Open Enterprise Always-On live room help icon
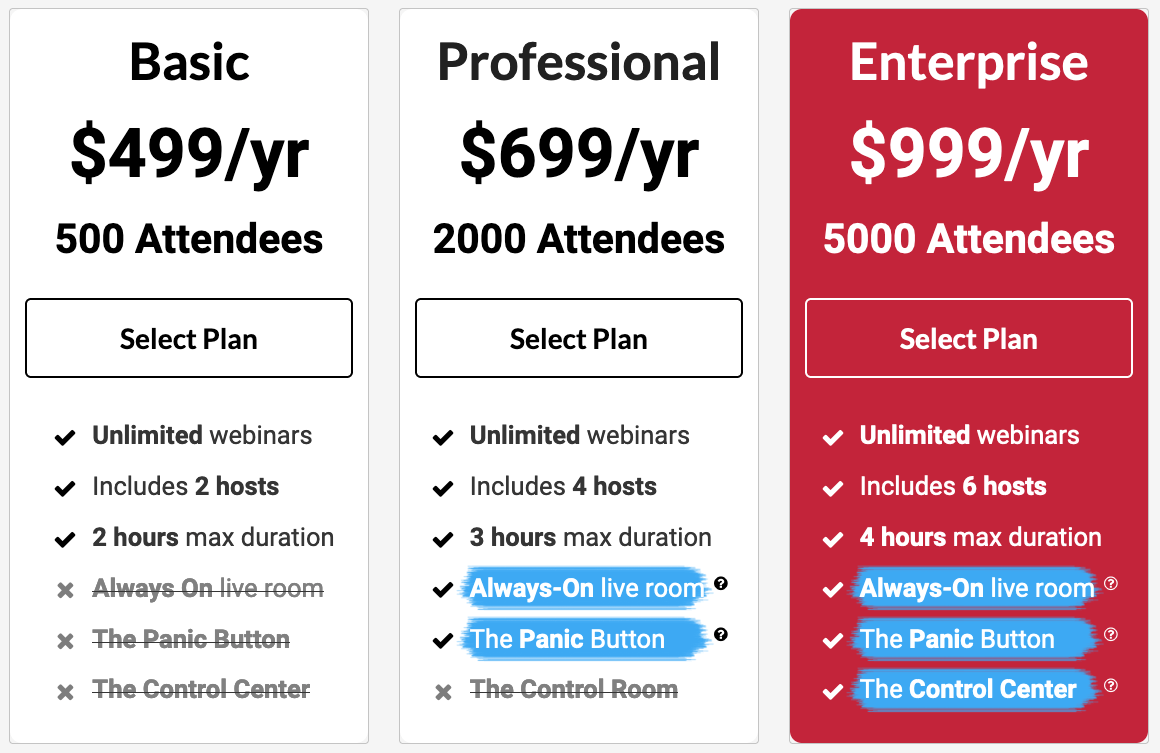This screenshot has width=1160, height=753. (x=1110, y=584)
